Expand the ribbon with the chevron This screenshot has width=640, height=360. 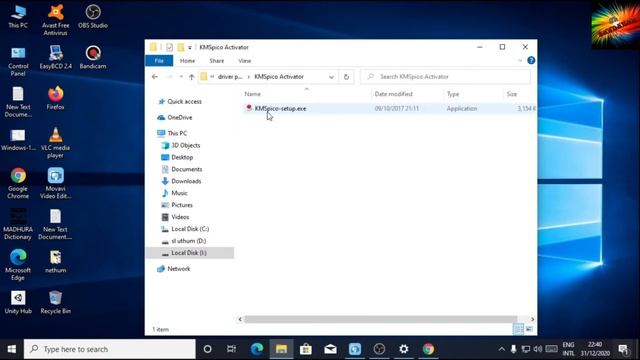tap(520, 61)
